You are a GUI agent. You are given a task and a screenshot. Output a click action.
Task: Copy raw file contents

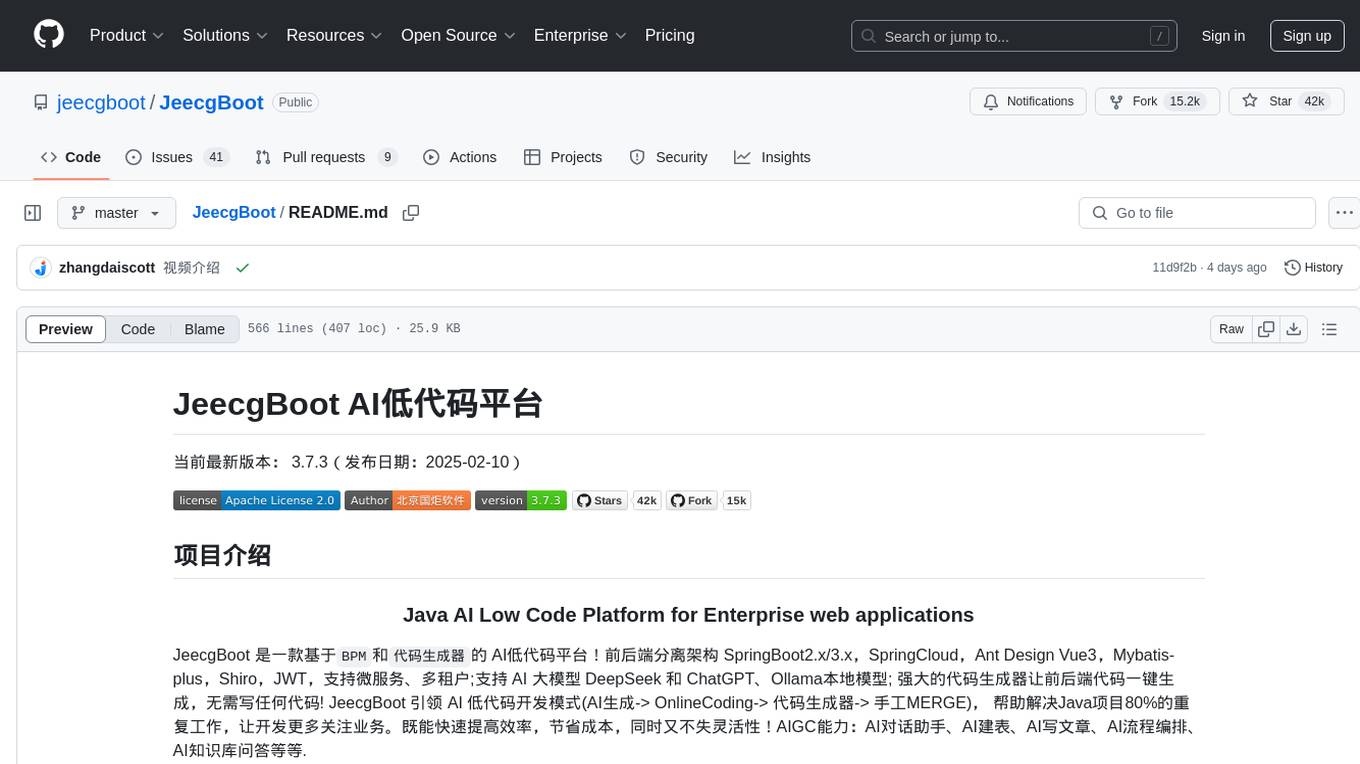(x=1266, y=329)
